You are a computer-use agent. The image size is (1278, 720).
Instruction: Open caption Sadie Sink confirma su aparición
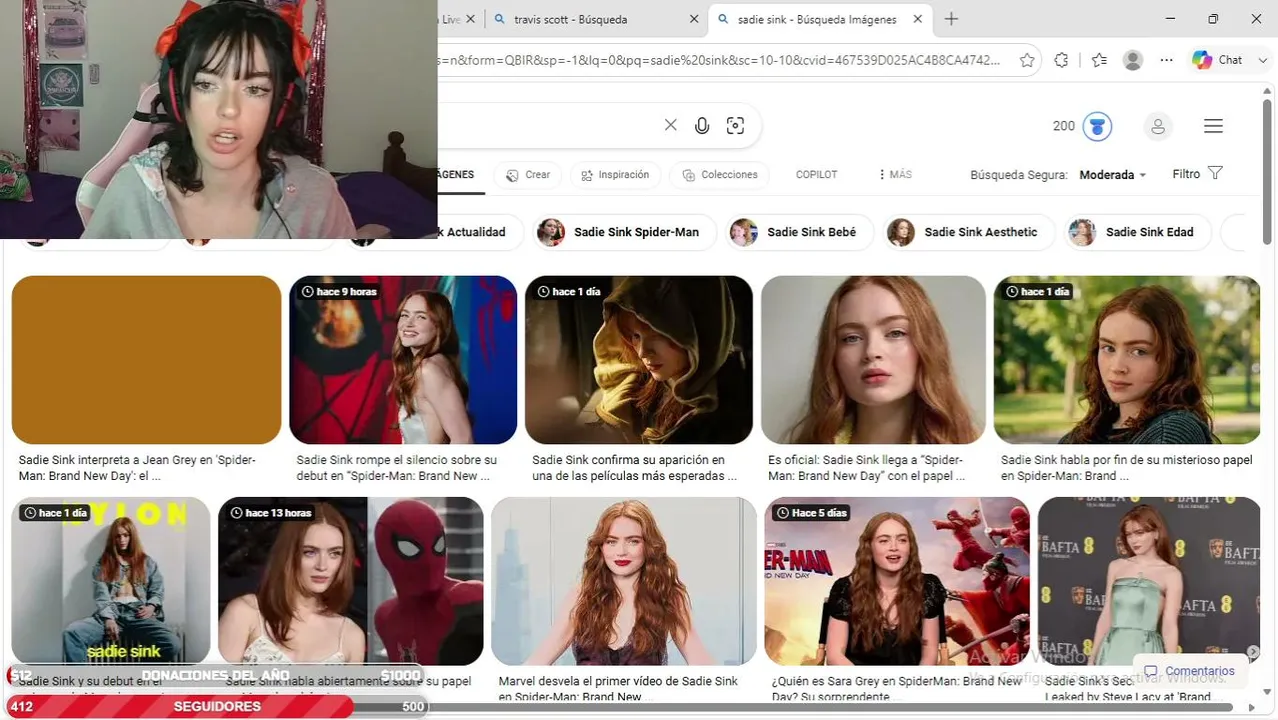click(x=634, y=468)
